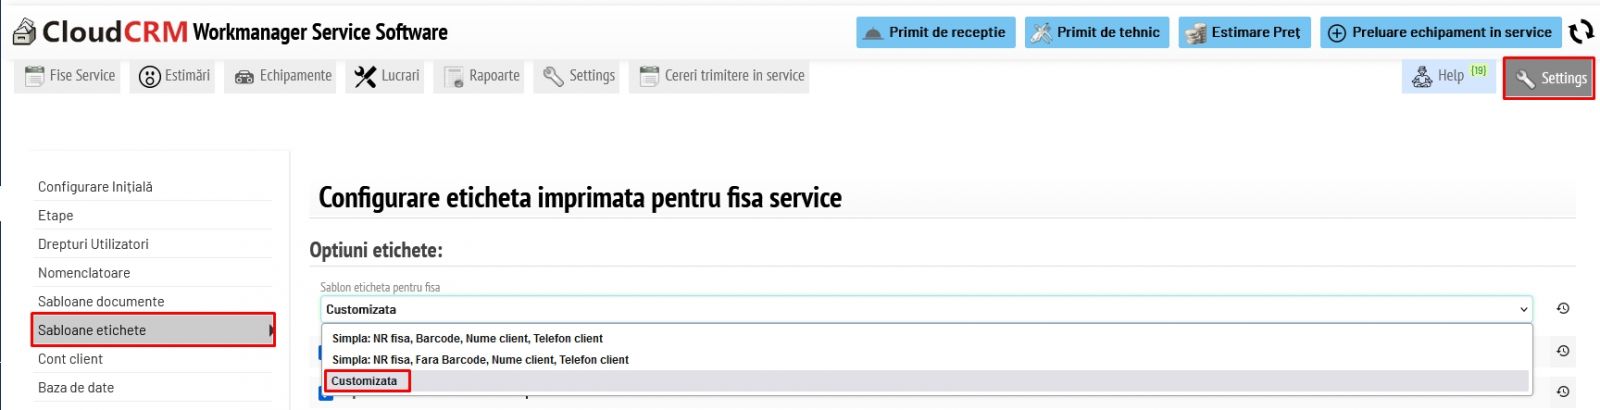Open Estimări smiley icon tab
The height and width of the screenshot is (410, 1600).
[x=173, y=76]
